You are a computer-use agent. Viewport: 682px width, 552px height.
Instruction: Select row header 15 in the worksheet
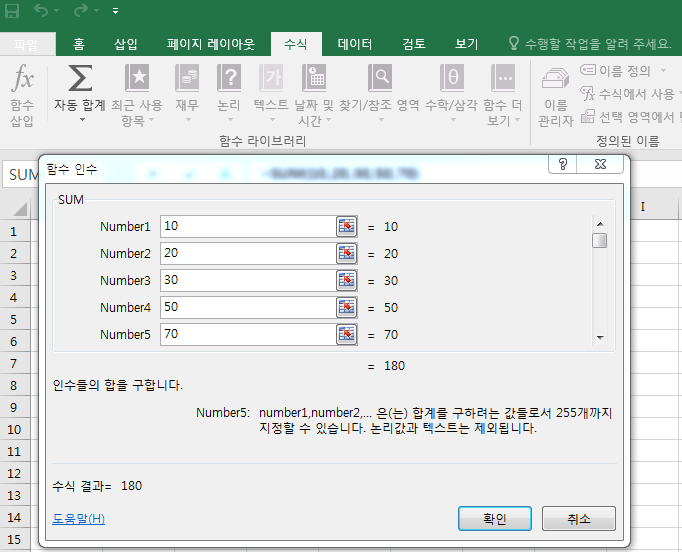[14, 539]
